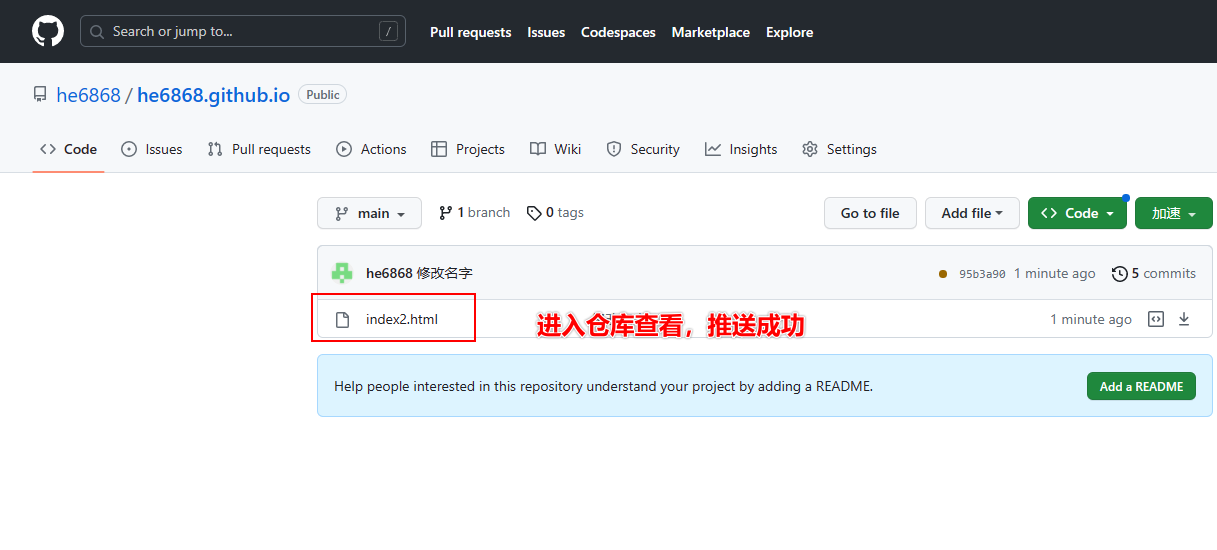Viewport: 1217px width, 550px height.
Task: Download index2.html with the download icon
Action: tap(1184, 320)
